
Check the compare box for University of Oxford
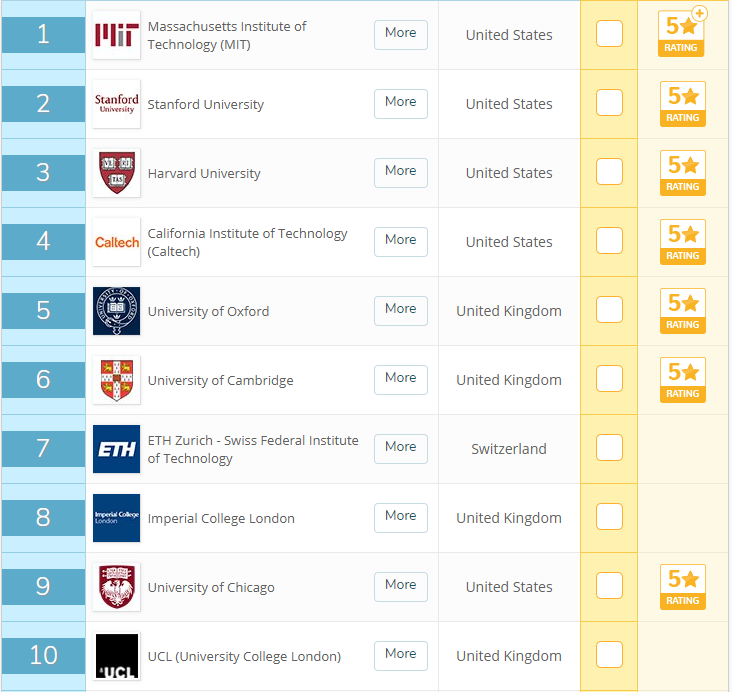[609, 310]
